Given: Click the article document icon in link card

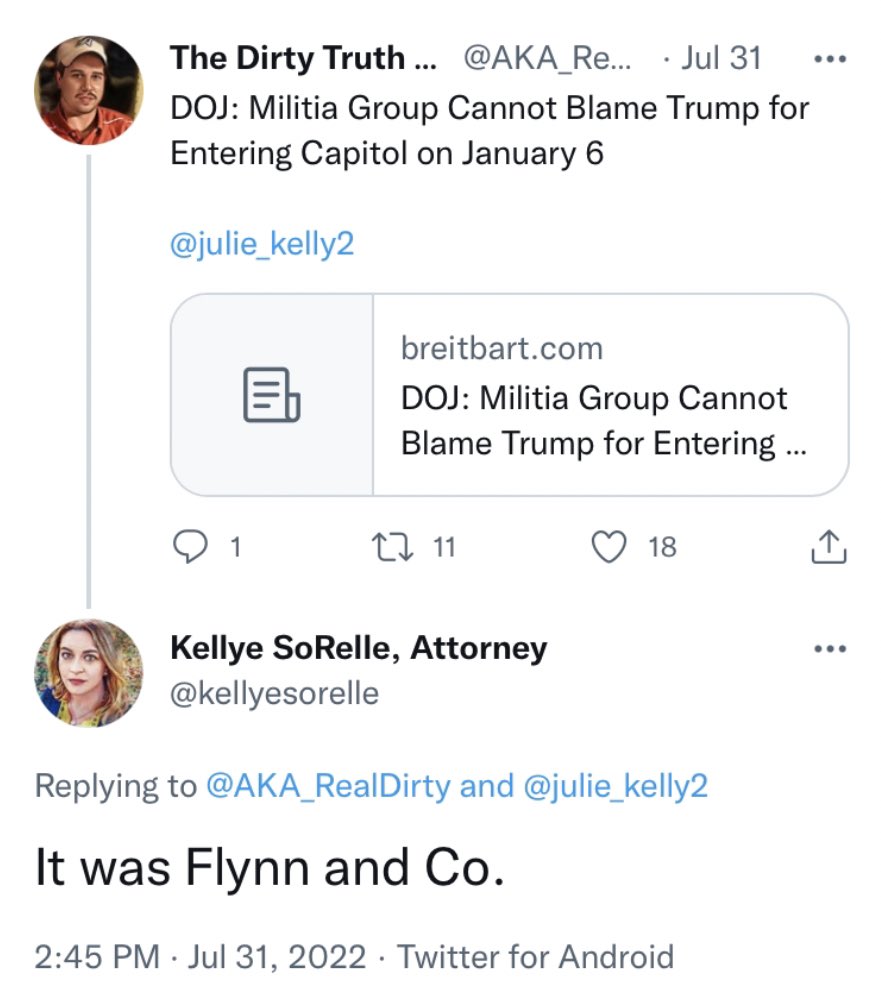Looking at the screenshot, I should (272, 394).
